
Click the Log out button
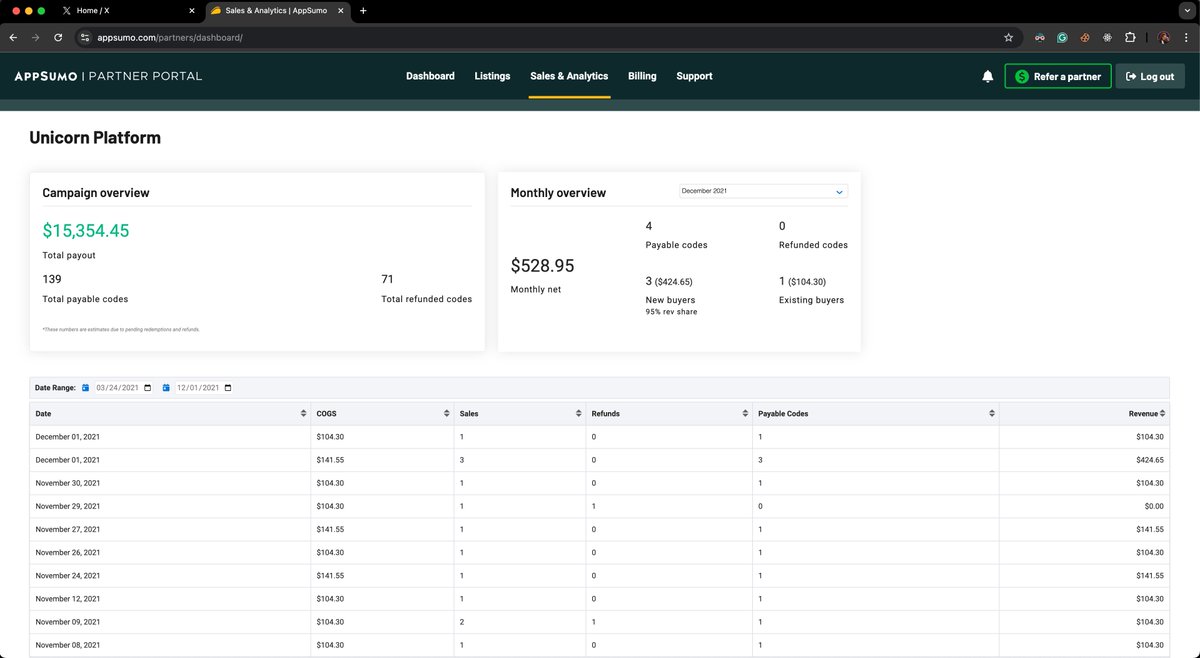[1150, 76]
